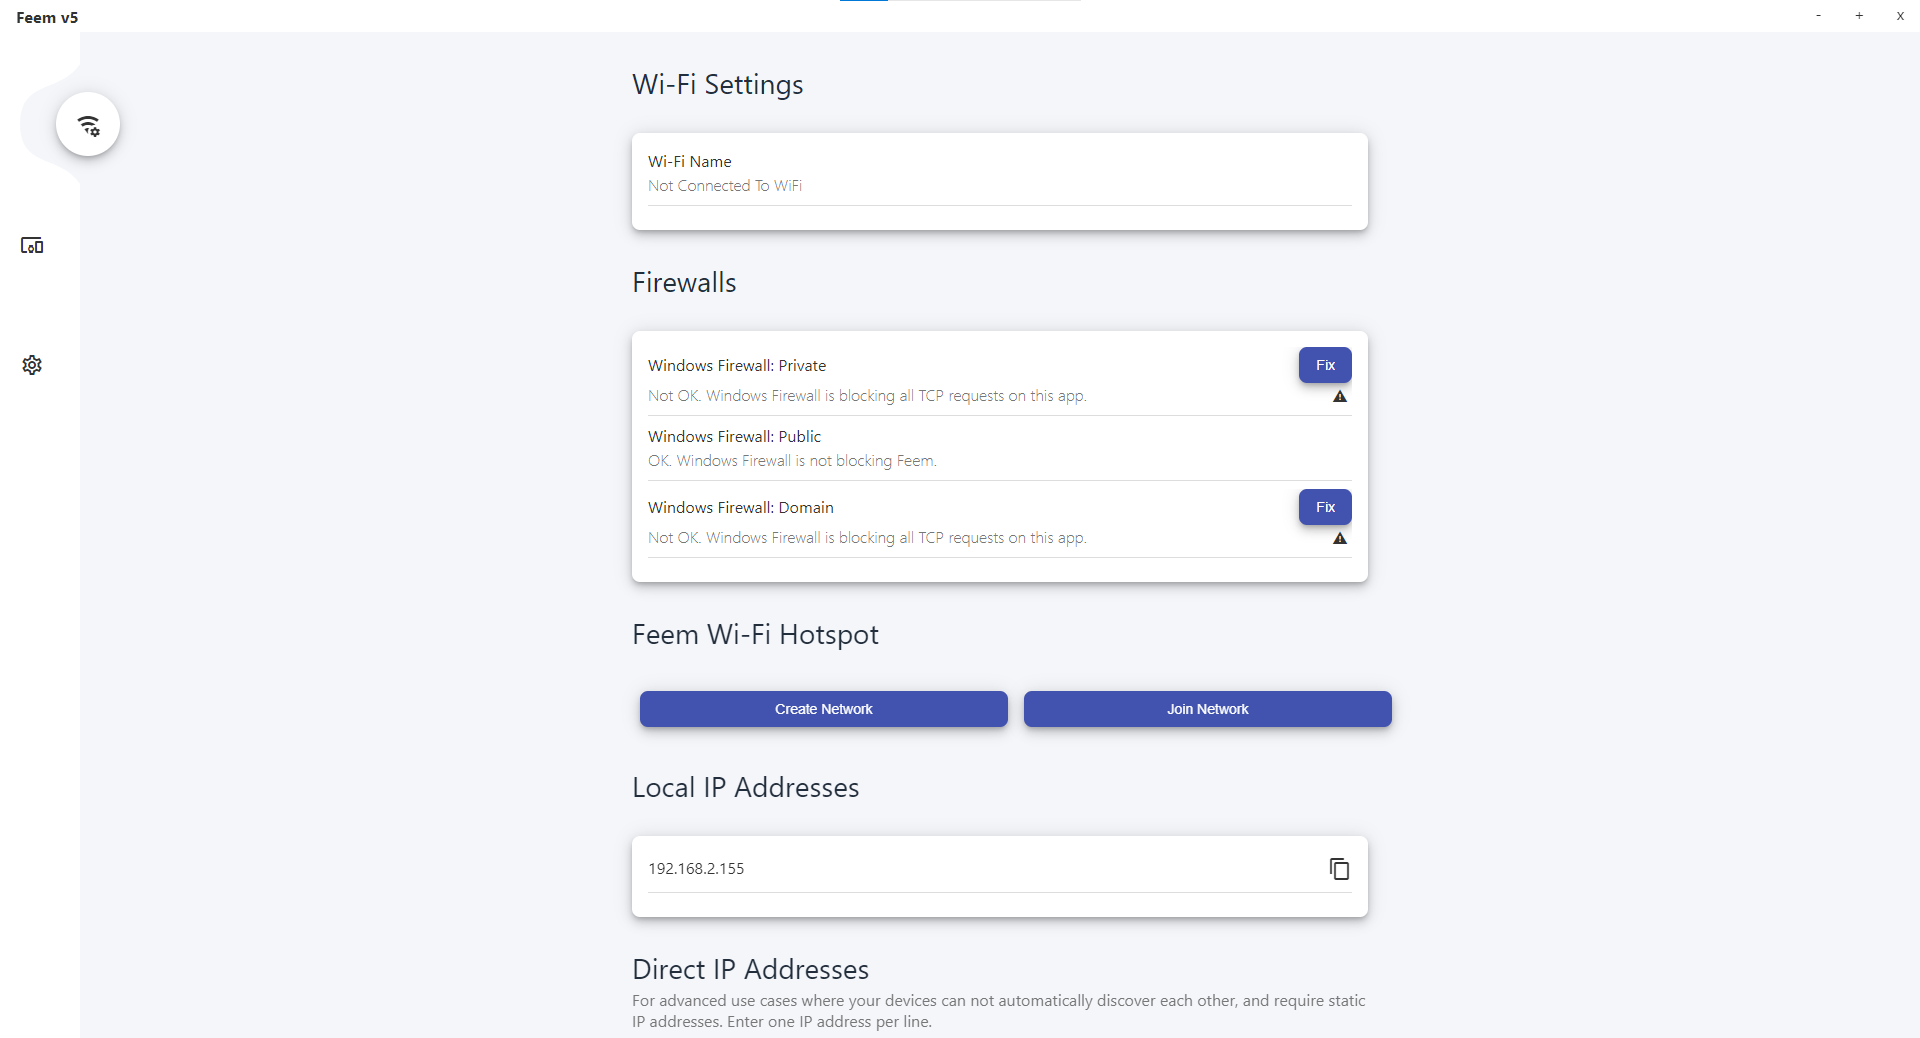1920x1038 pixels.
Task: Click the Private firewall warning triangle
Action: (x=1340, y=397)
